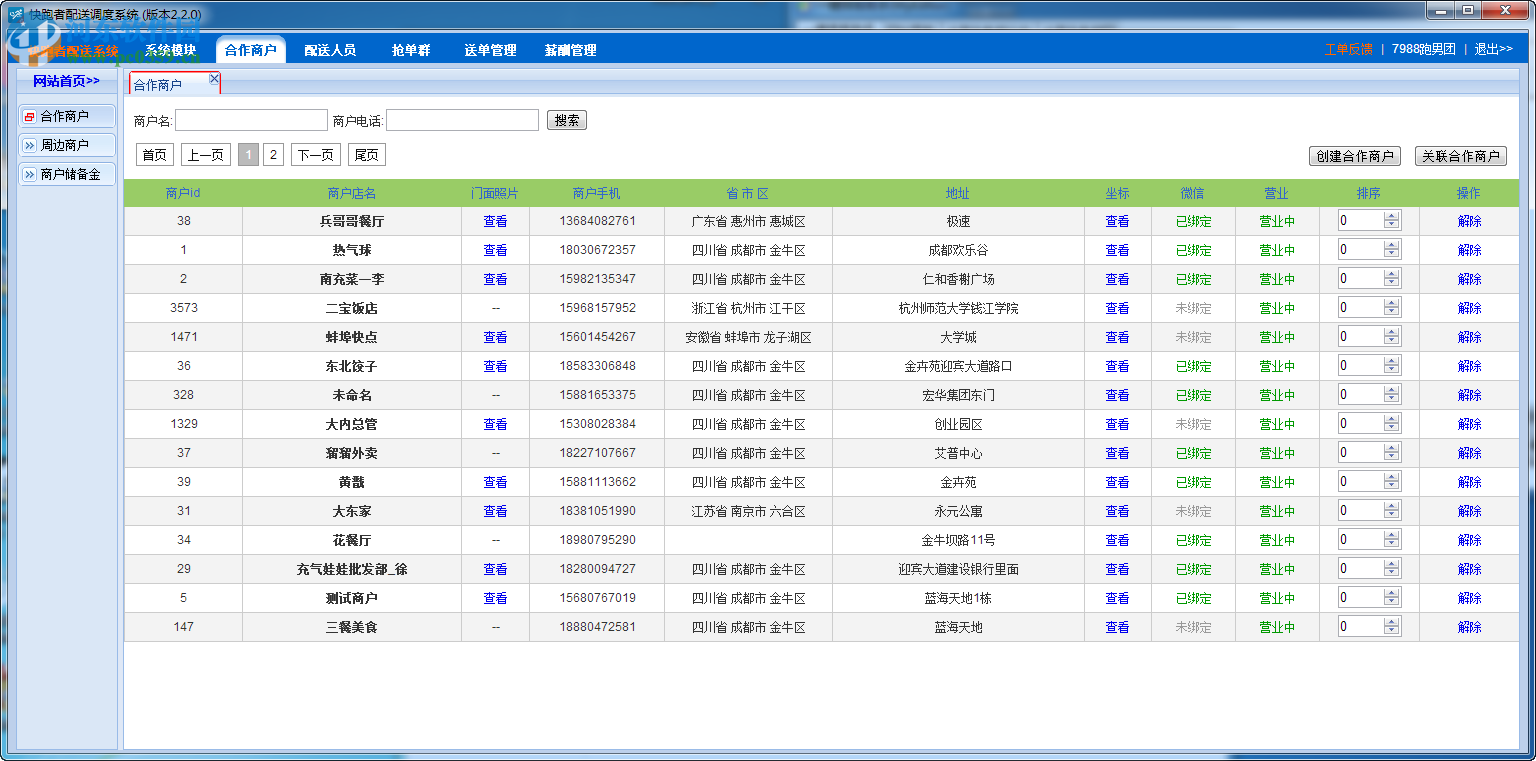The image size is (1536, 761).
Task: Increase sort value for 兵哥哥餐厅 row
Action: point(1392,216)
